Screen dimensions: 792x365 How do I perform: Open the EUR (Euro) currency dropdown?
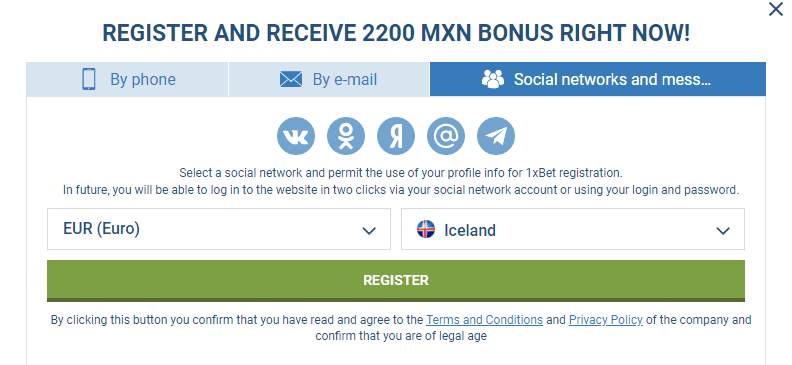[219, 229]
